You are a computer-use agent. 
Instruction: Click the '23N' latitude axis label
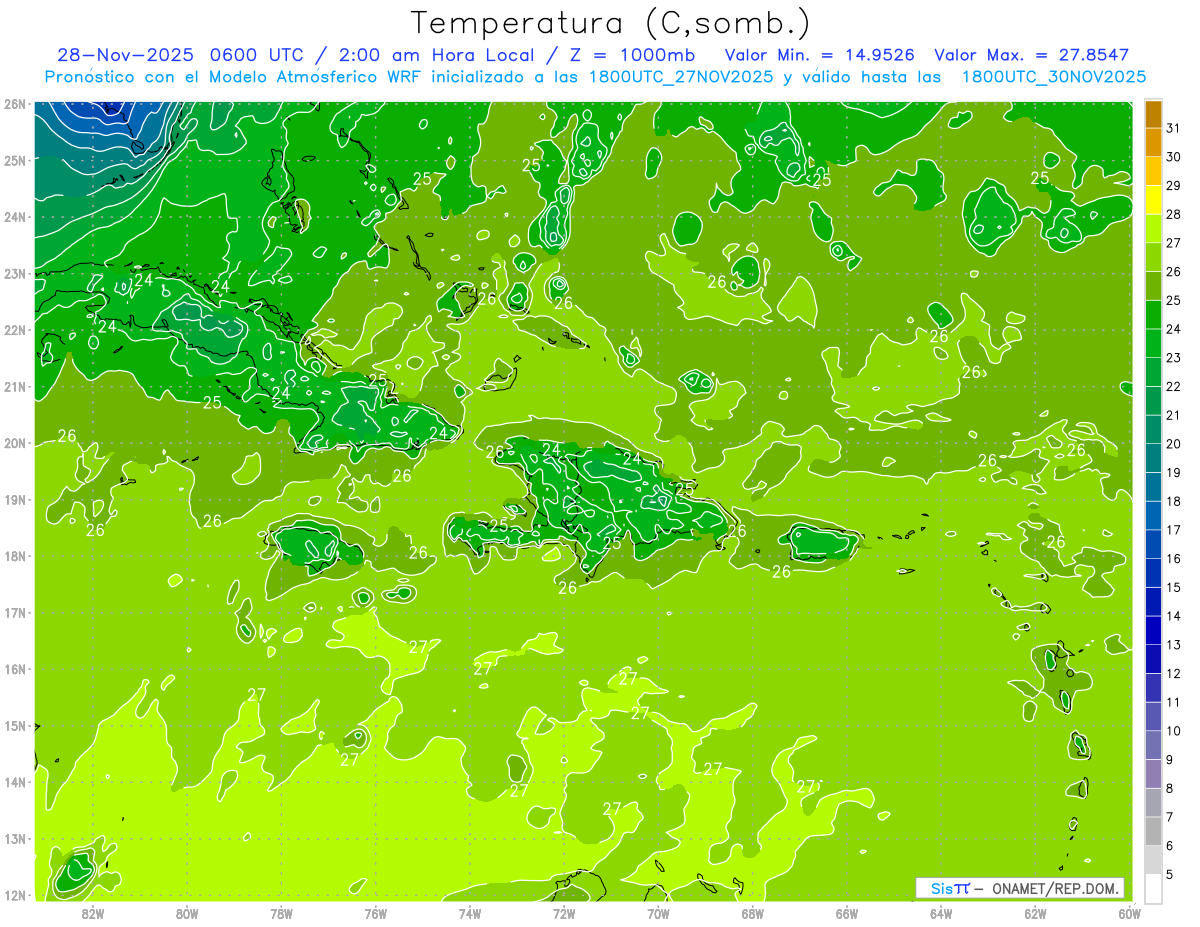[15, 274]
